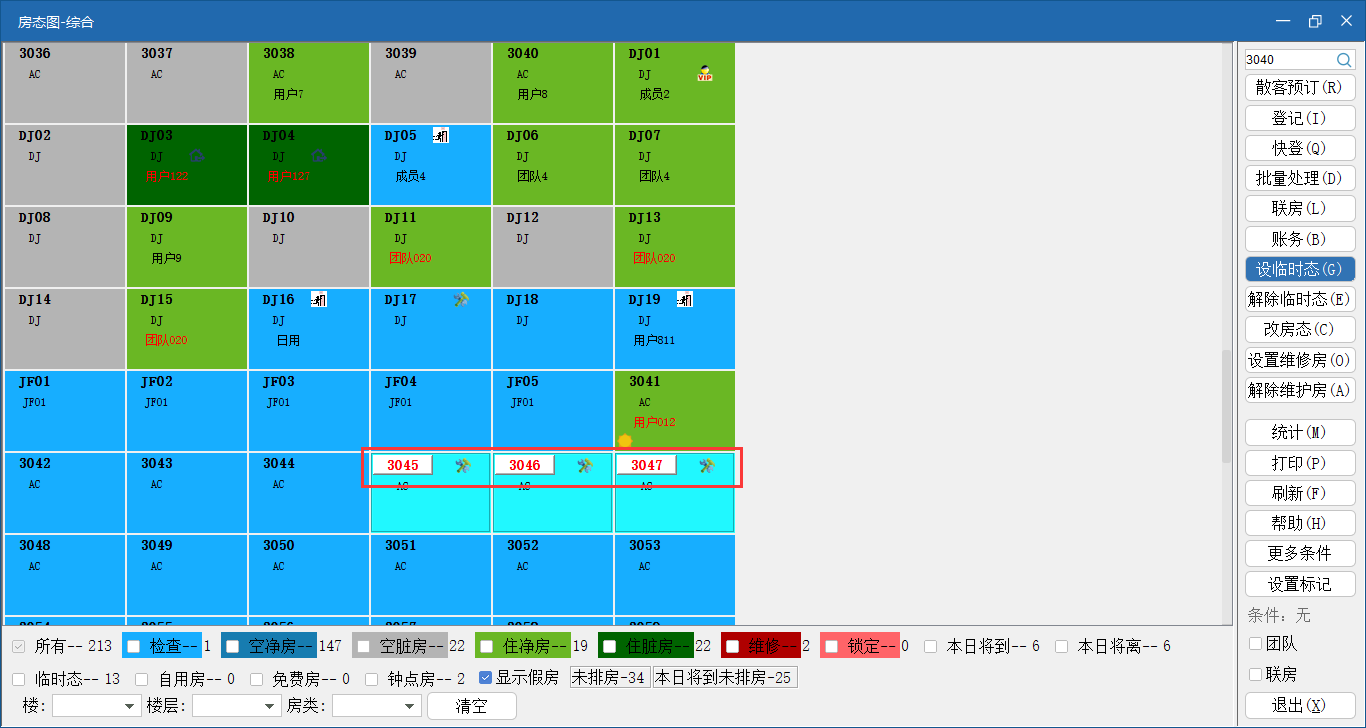The image size is (1366, 728).
Task: Enable the 检查 filter checkbox
Action: pos(133,647)
